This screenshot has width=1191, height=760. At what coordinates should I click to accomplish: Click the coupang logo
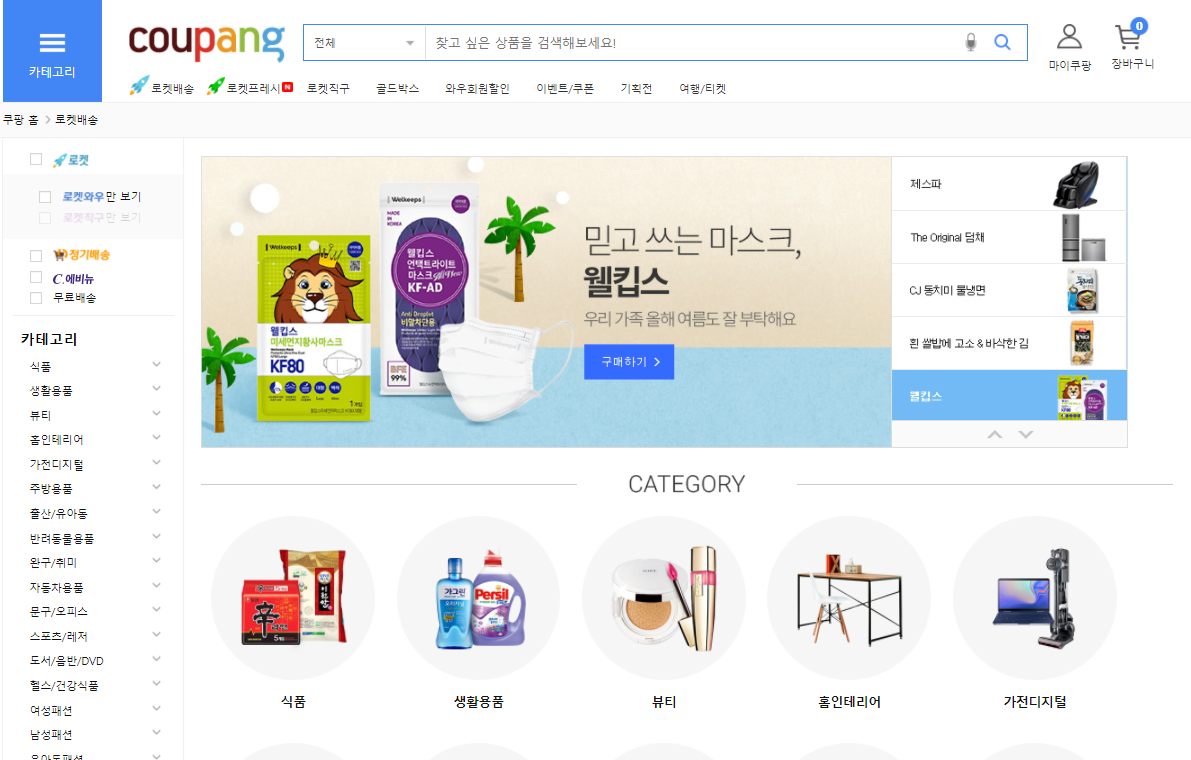pyautogui.click(x=207, y=41)
